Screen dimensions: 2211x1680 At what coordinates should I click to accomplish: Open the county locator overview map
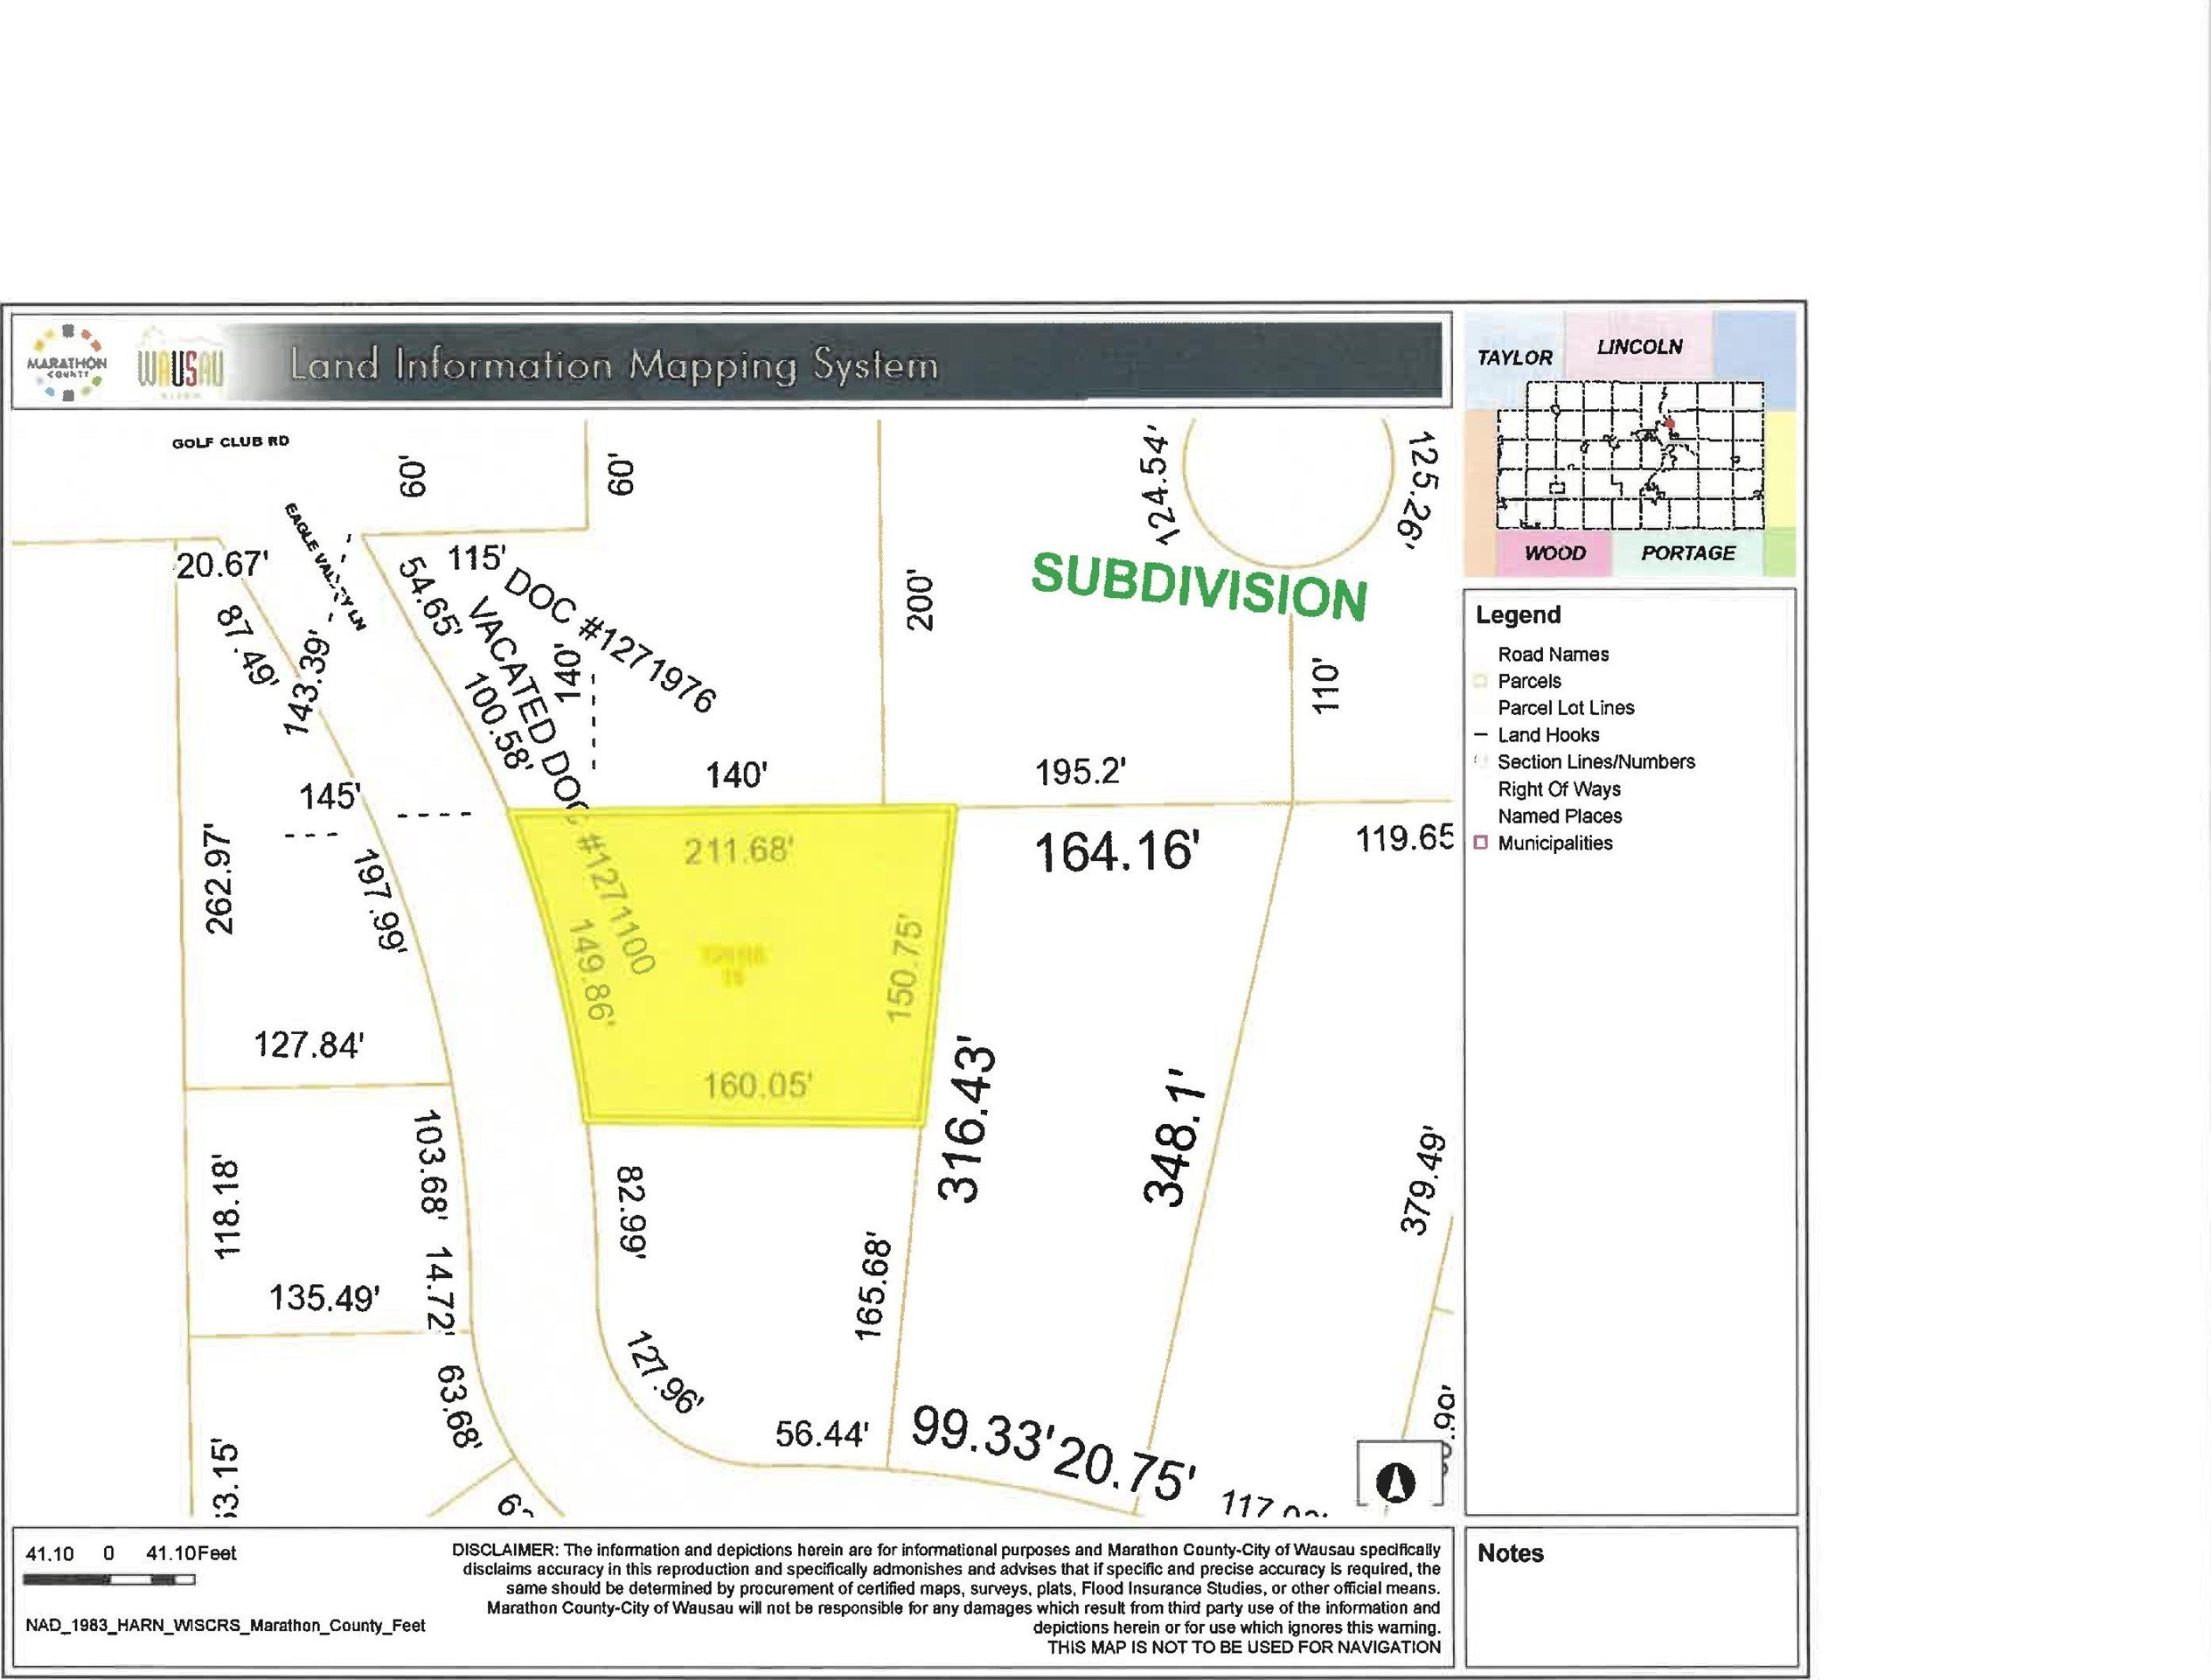1630,444
